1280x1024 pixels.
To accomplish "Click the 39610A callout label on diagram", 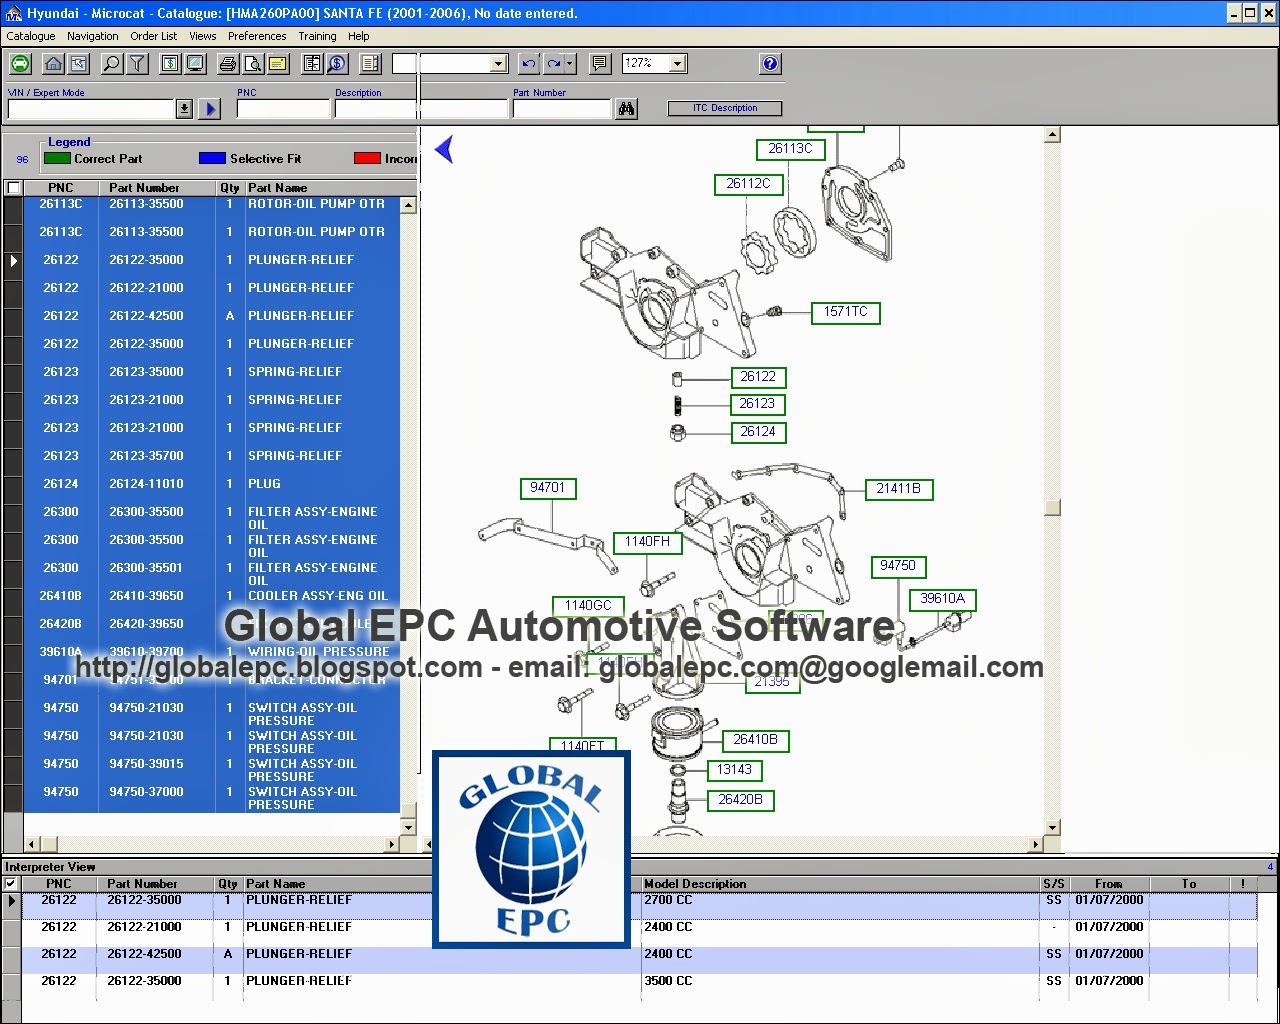I will [x=943, y=599].
